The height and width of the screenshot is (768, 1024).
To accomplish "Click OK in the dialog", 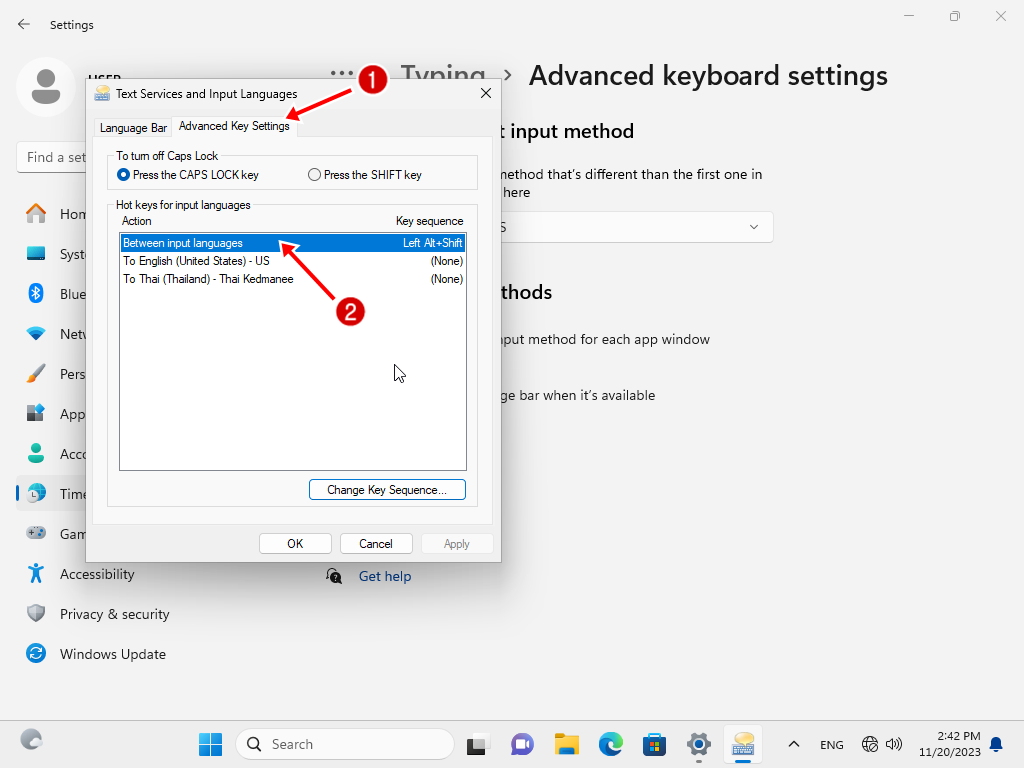I will tap(295, 544).
